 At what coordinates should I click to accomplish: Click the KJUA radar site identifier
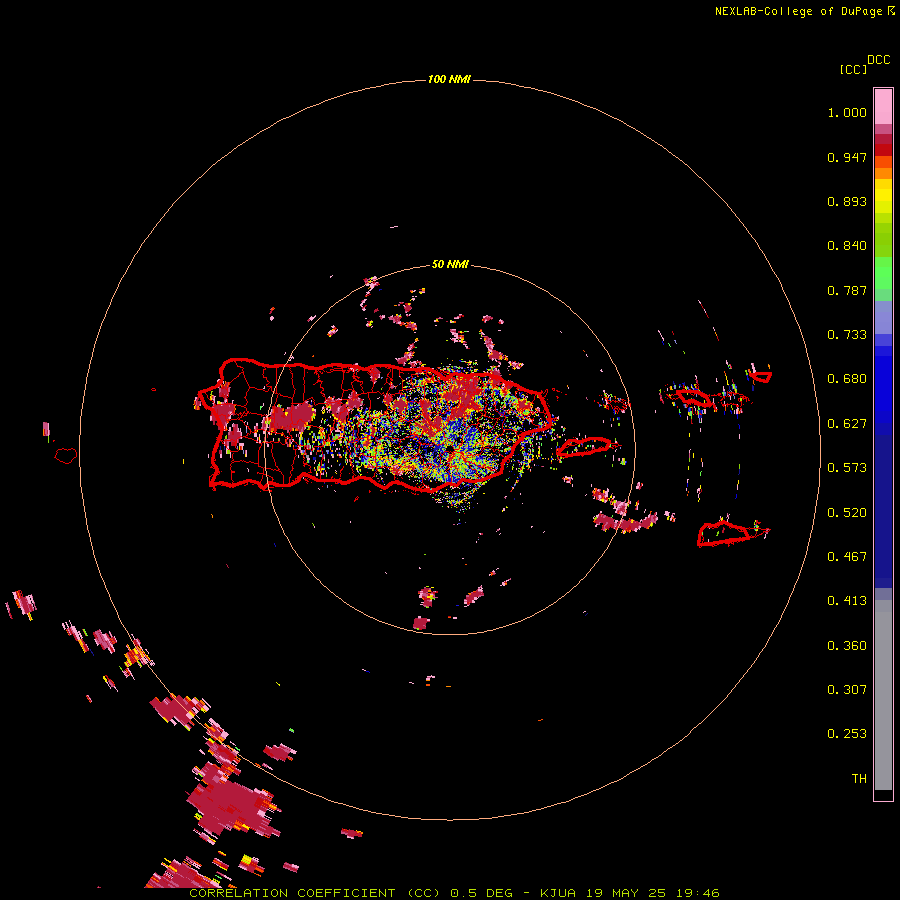click(x=557, y=893)
